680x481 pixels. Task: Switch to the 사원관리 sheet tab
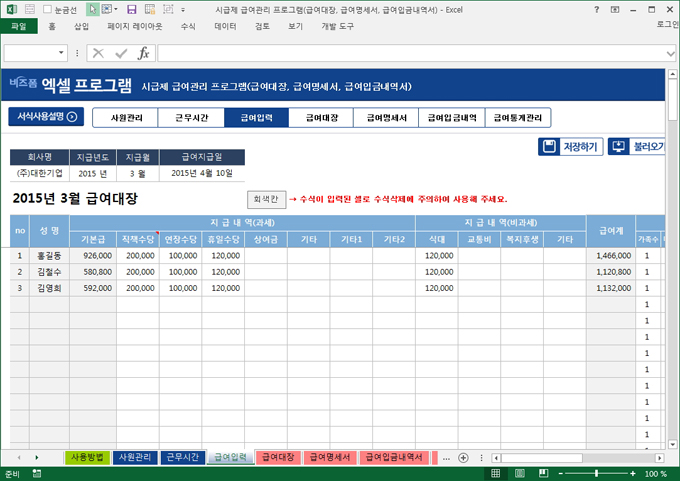point(135,457)
